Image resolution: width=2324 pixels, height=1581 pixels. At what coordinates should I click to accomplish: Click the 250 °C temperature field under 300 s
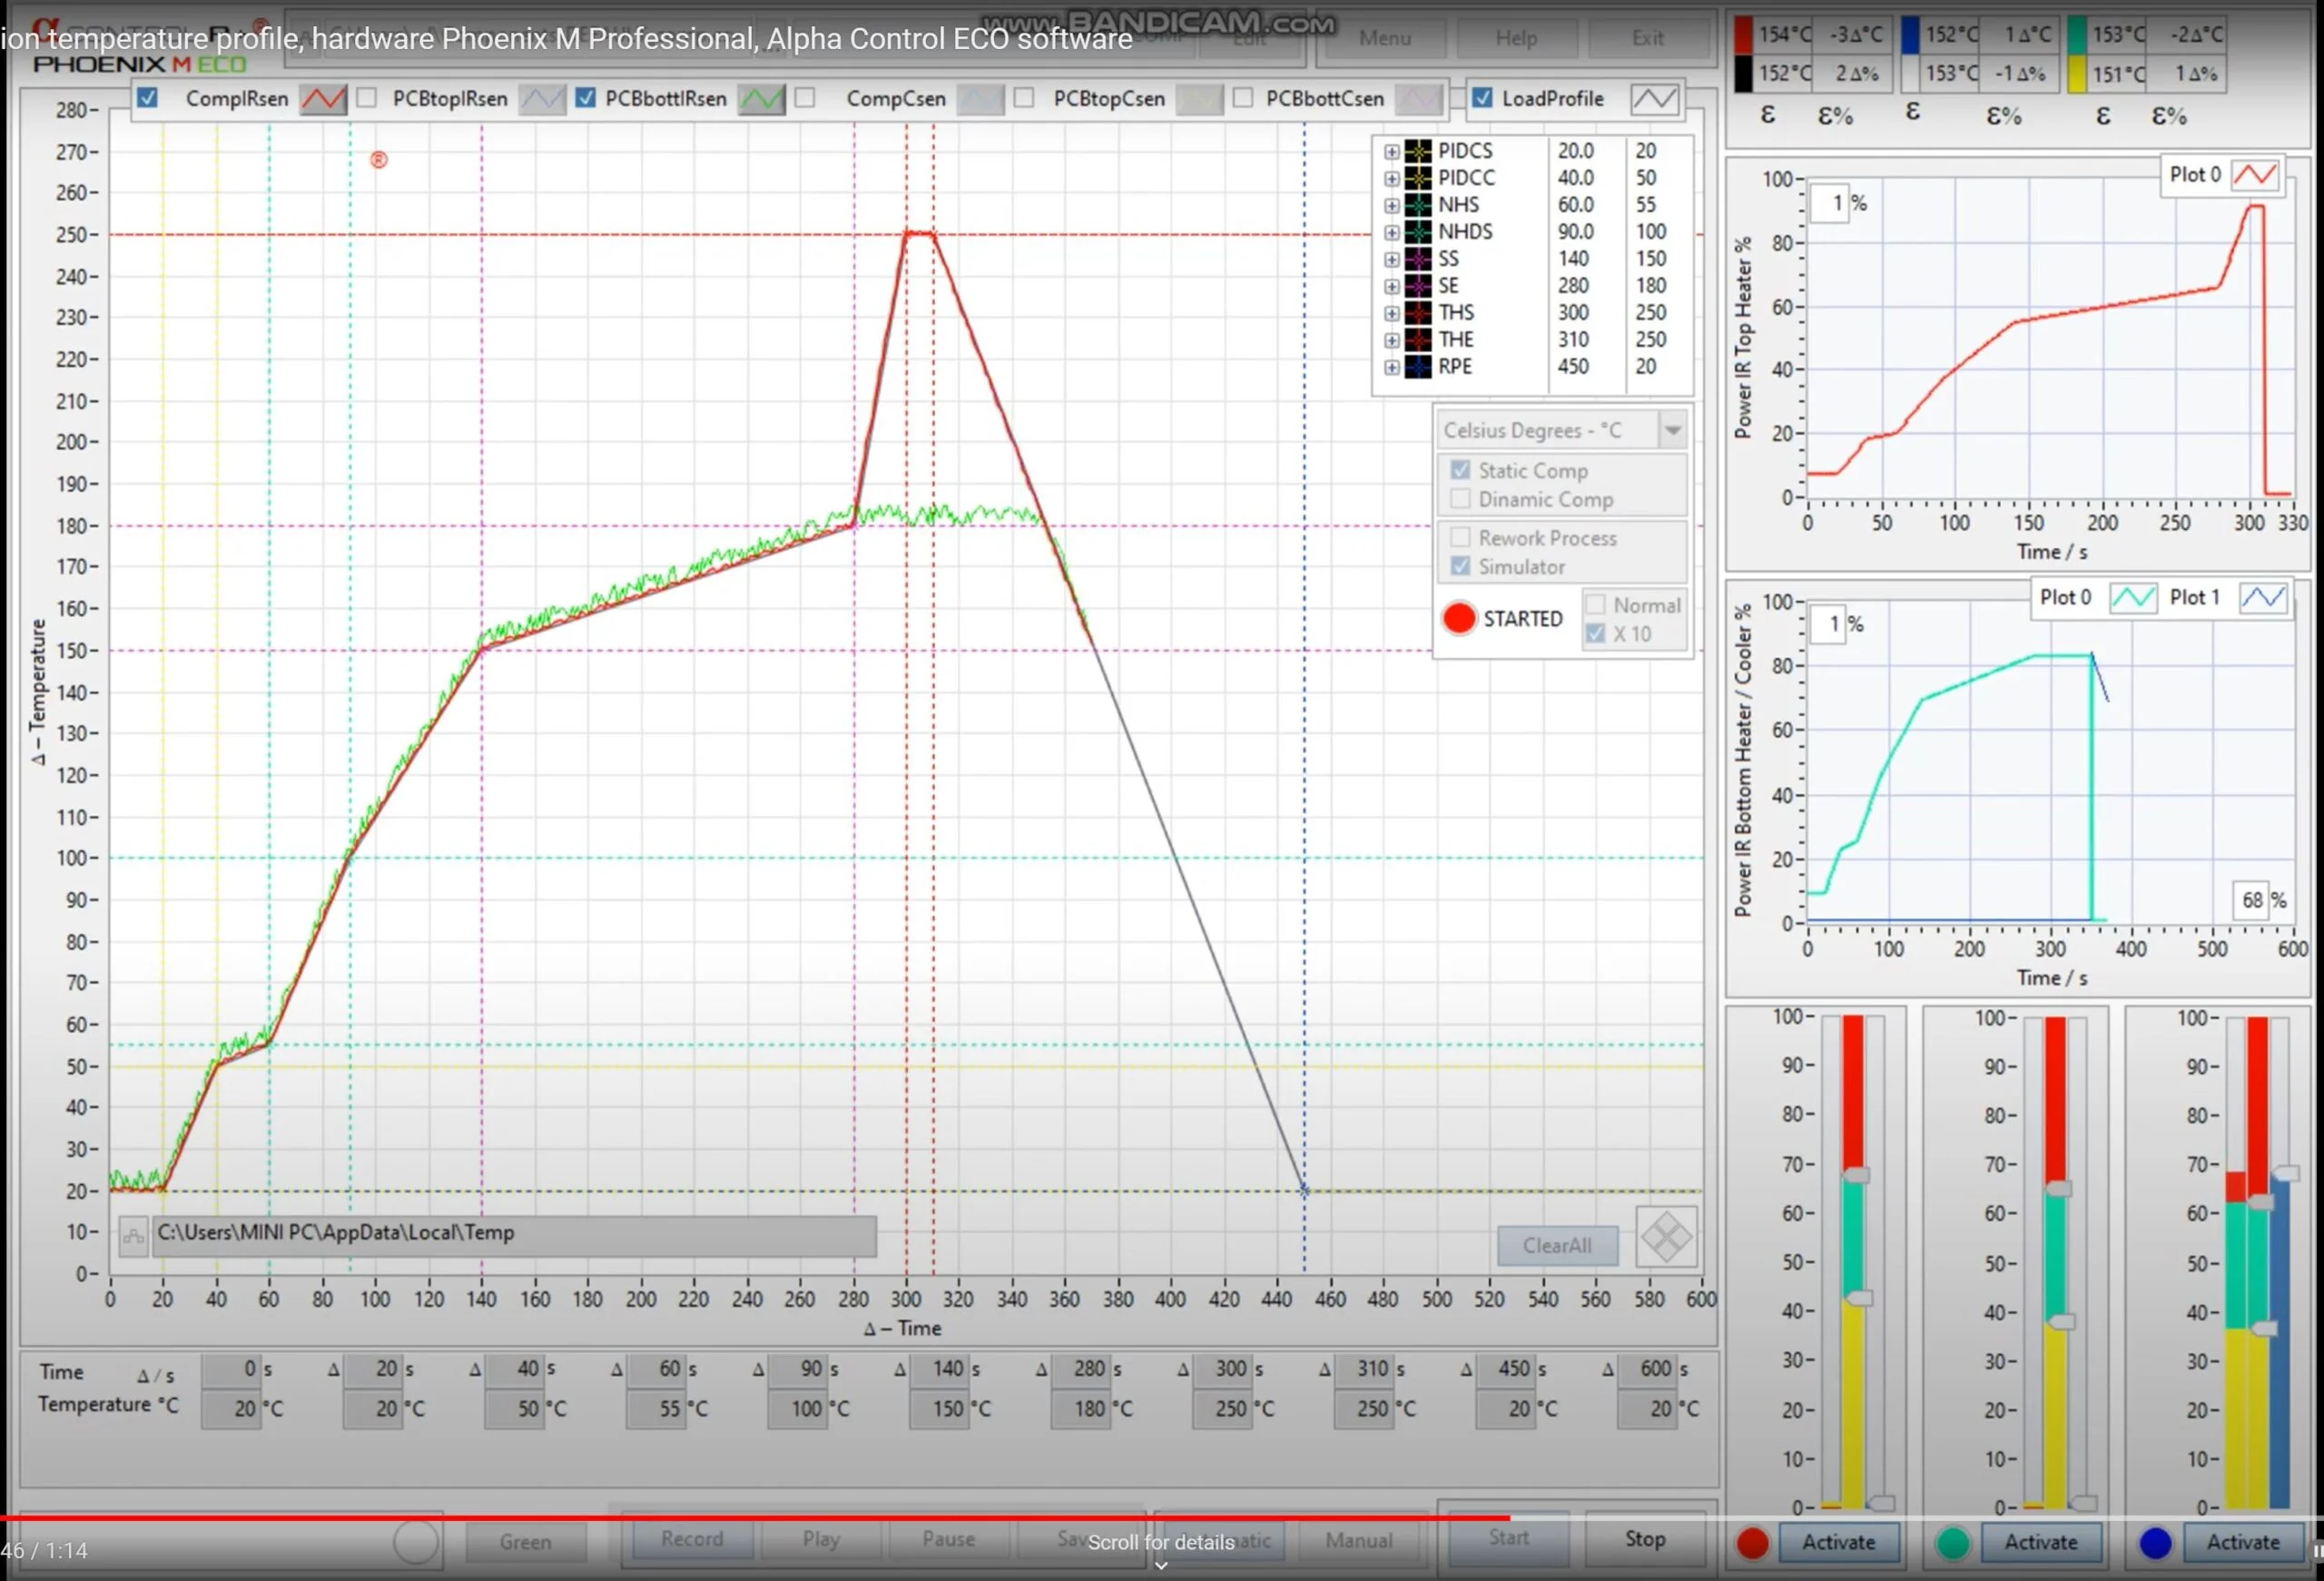1222,1409
